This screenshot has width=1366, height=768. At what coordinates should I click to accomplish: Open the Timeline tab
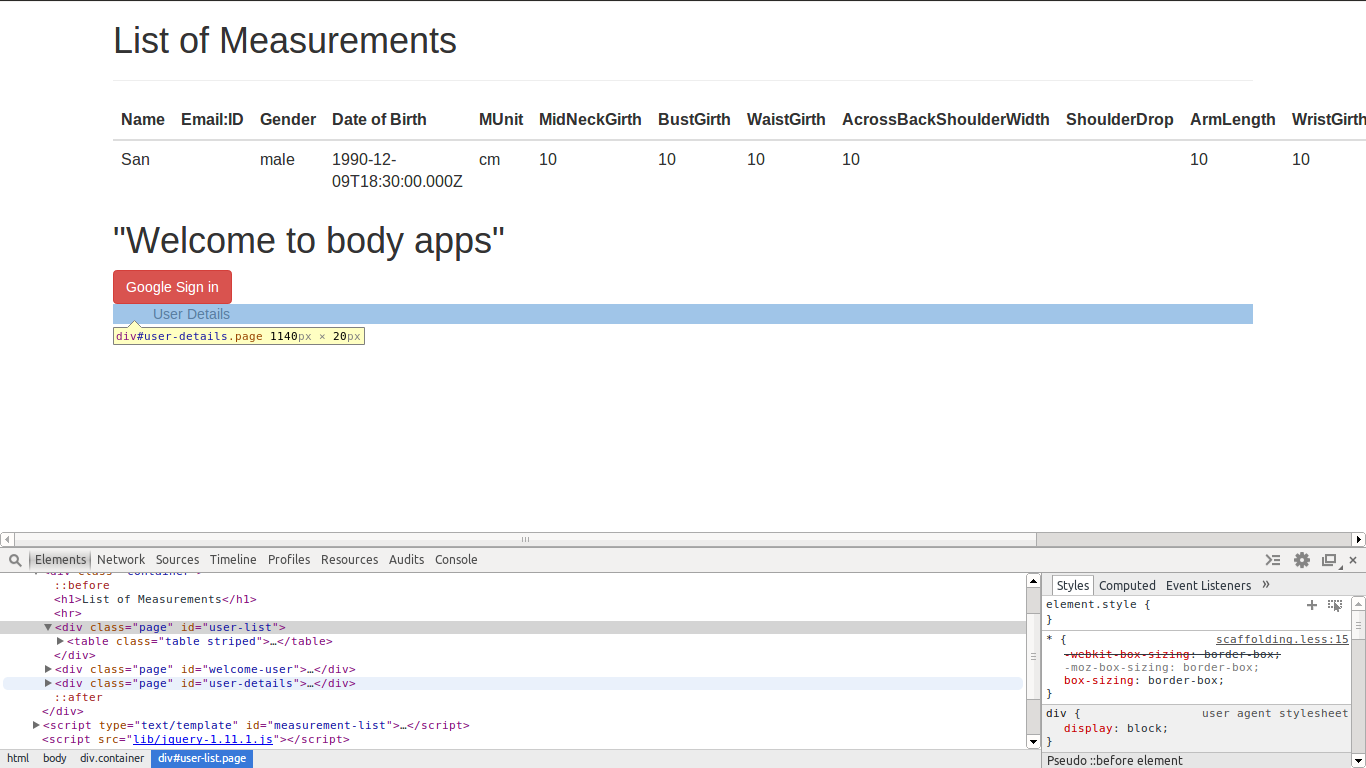233,560
